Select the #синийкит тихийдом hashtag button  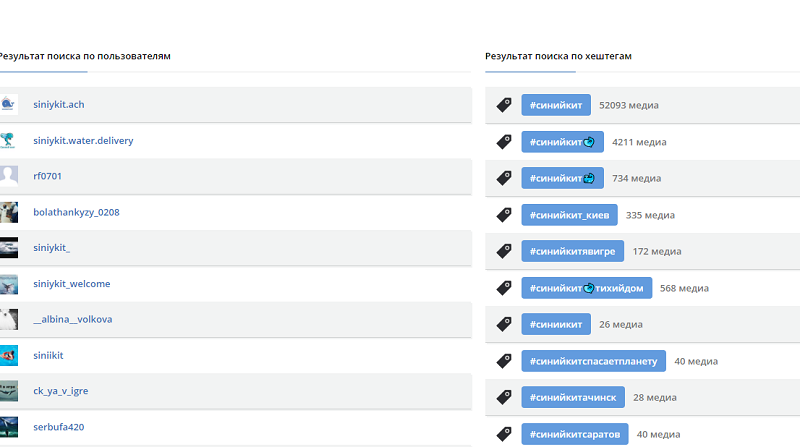[586, 288]
